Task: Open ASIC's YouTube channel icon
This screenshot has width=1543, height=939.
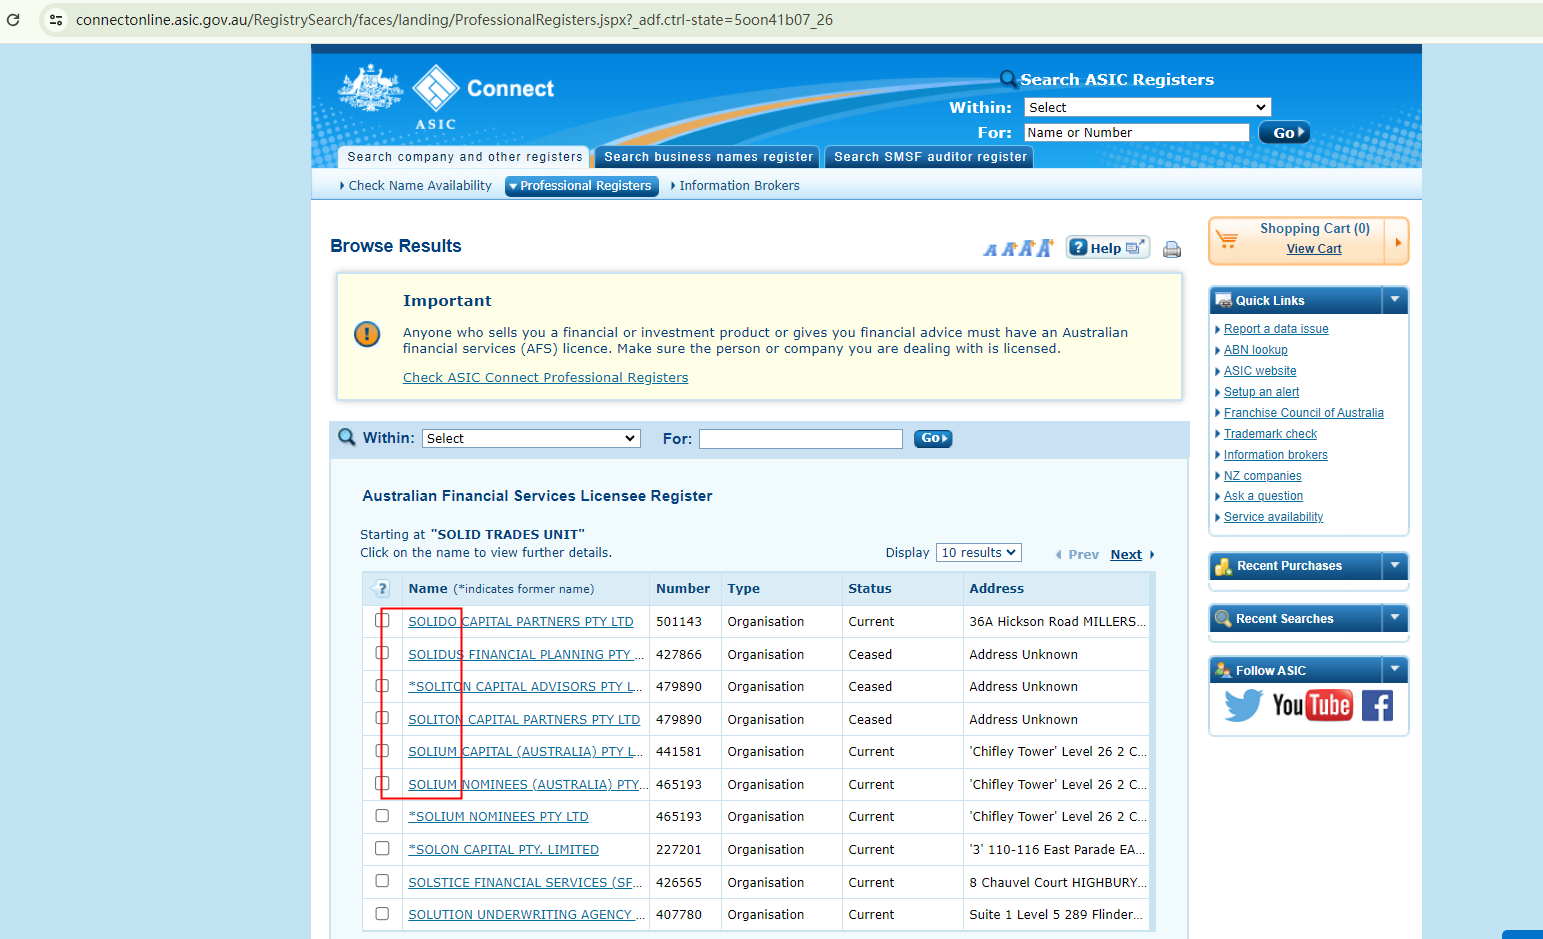Action: 1312,706
